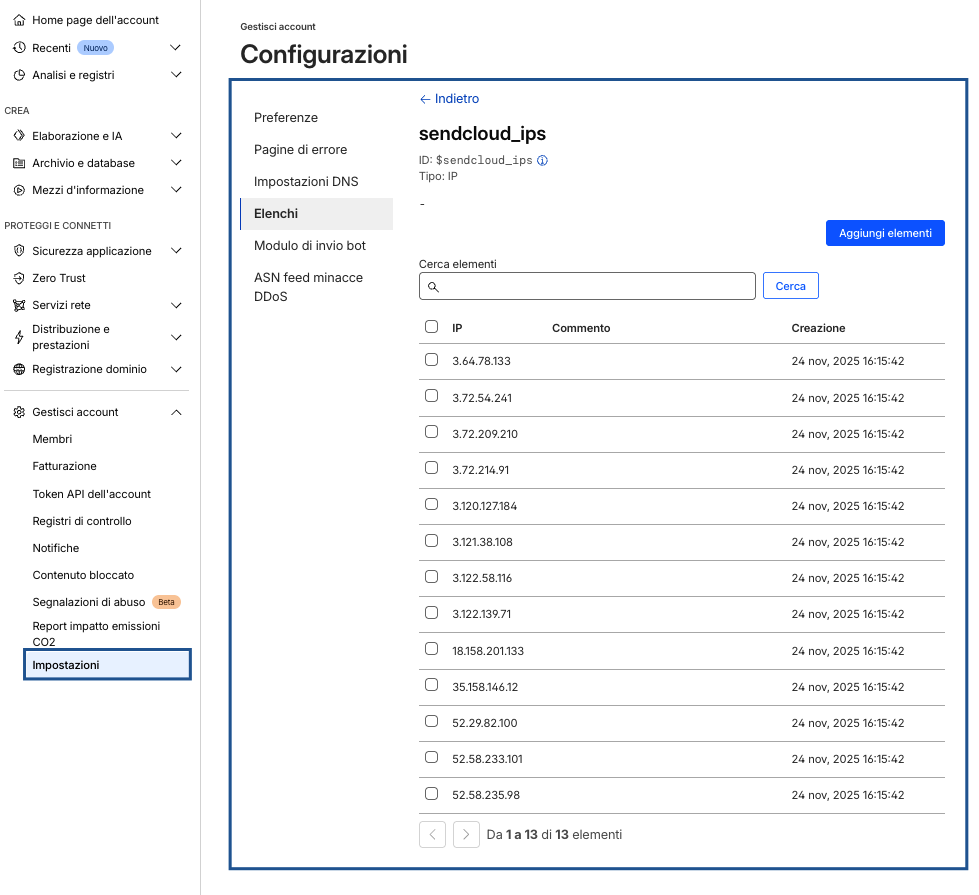Select the checkbox for IP 35.158.146.12
The width and height of the screenshot is (979, 895).
(x=431, y=685)
